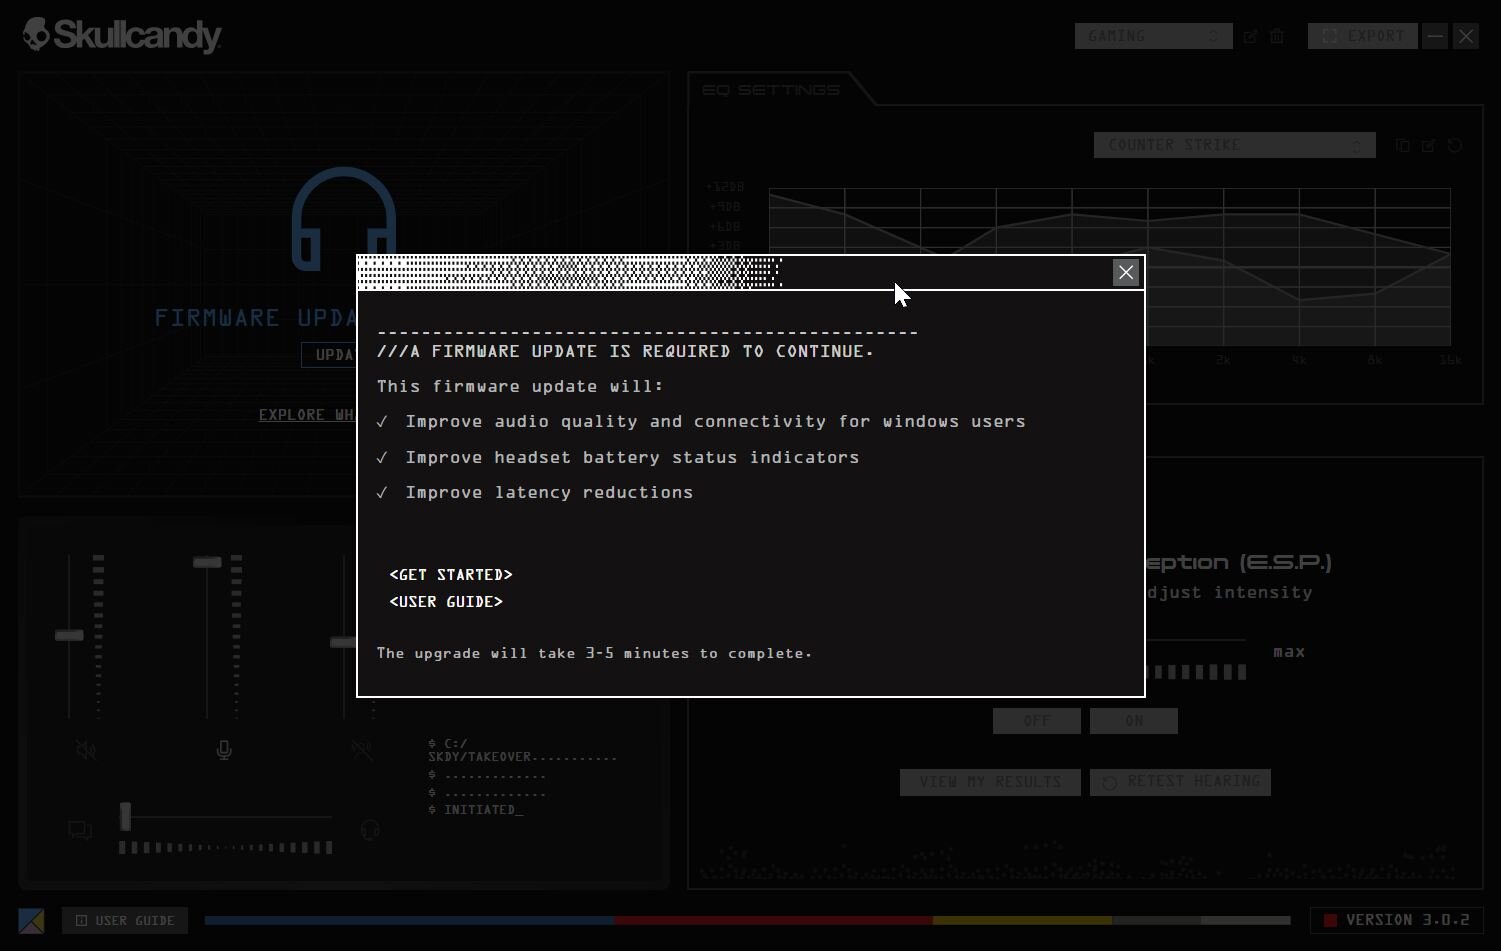Click the trash icon beside the GAMING dropdown
Image resolution: width=1501 pixels, height=951 pixels.
tap(1277, 36)
